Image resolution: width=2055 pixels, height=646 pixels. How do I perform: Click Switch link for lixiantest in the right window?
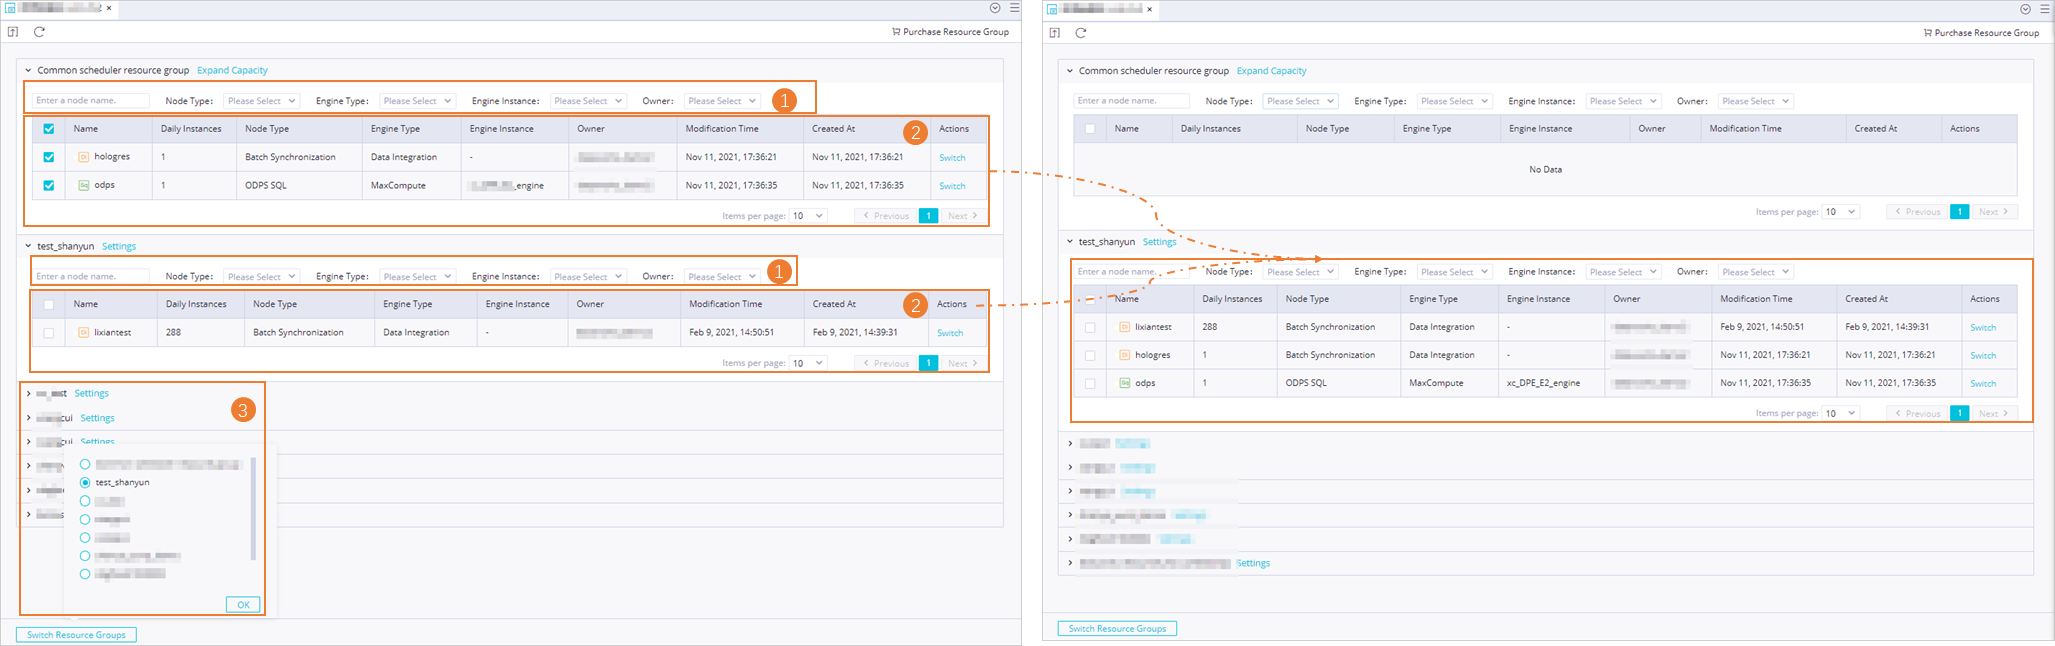click(x=1983, y=328)
